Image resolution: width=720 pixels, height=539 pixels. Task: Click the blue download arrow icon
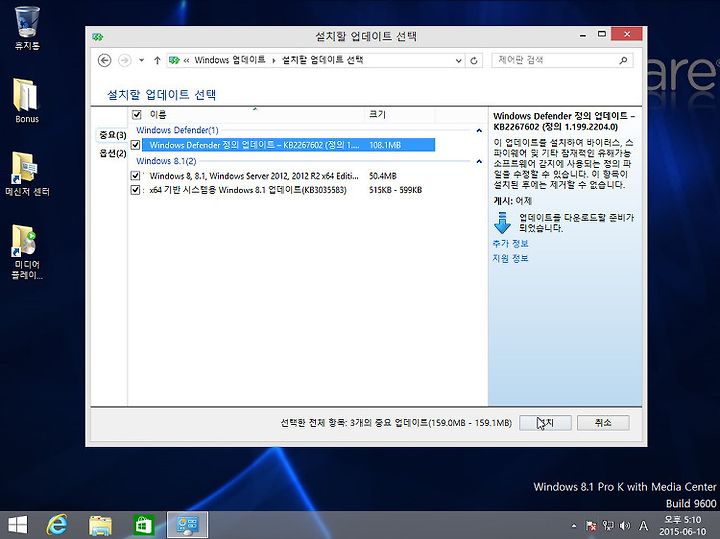[x=502, y=223]
